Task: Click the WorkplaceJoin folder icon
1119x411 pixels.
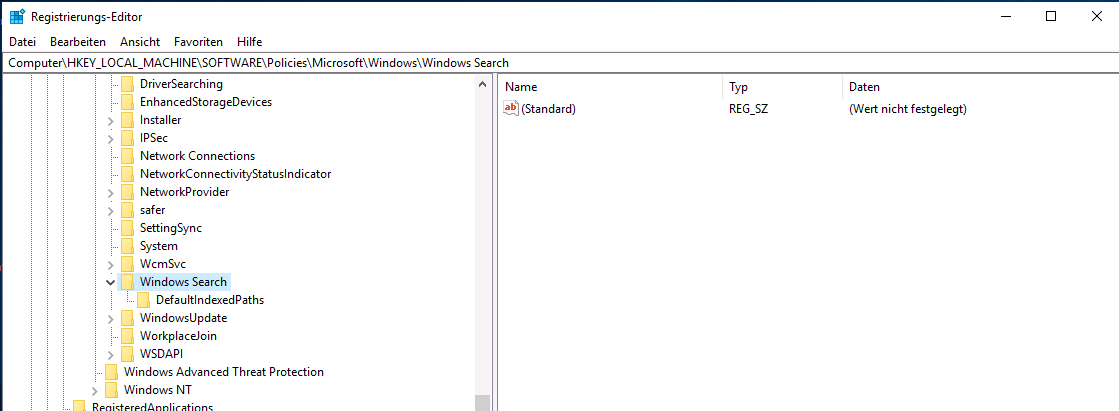Action: pos(128,335)
